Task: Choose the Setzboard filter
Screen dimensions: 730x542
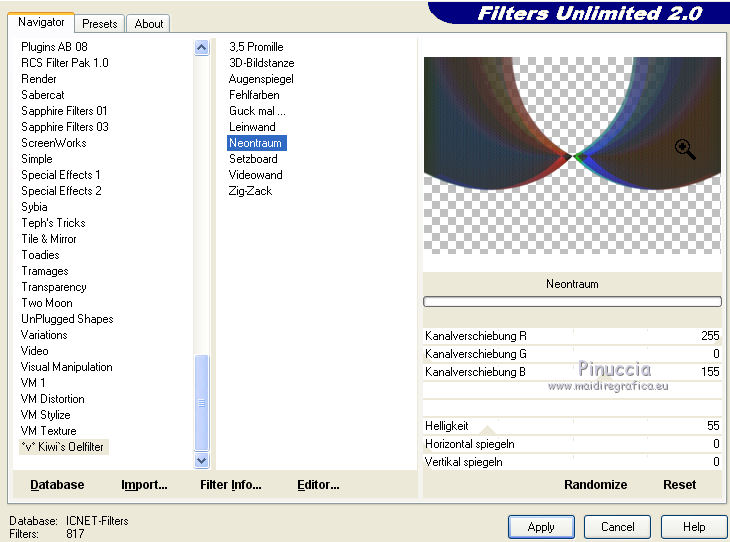Action: point(253,159)
